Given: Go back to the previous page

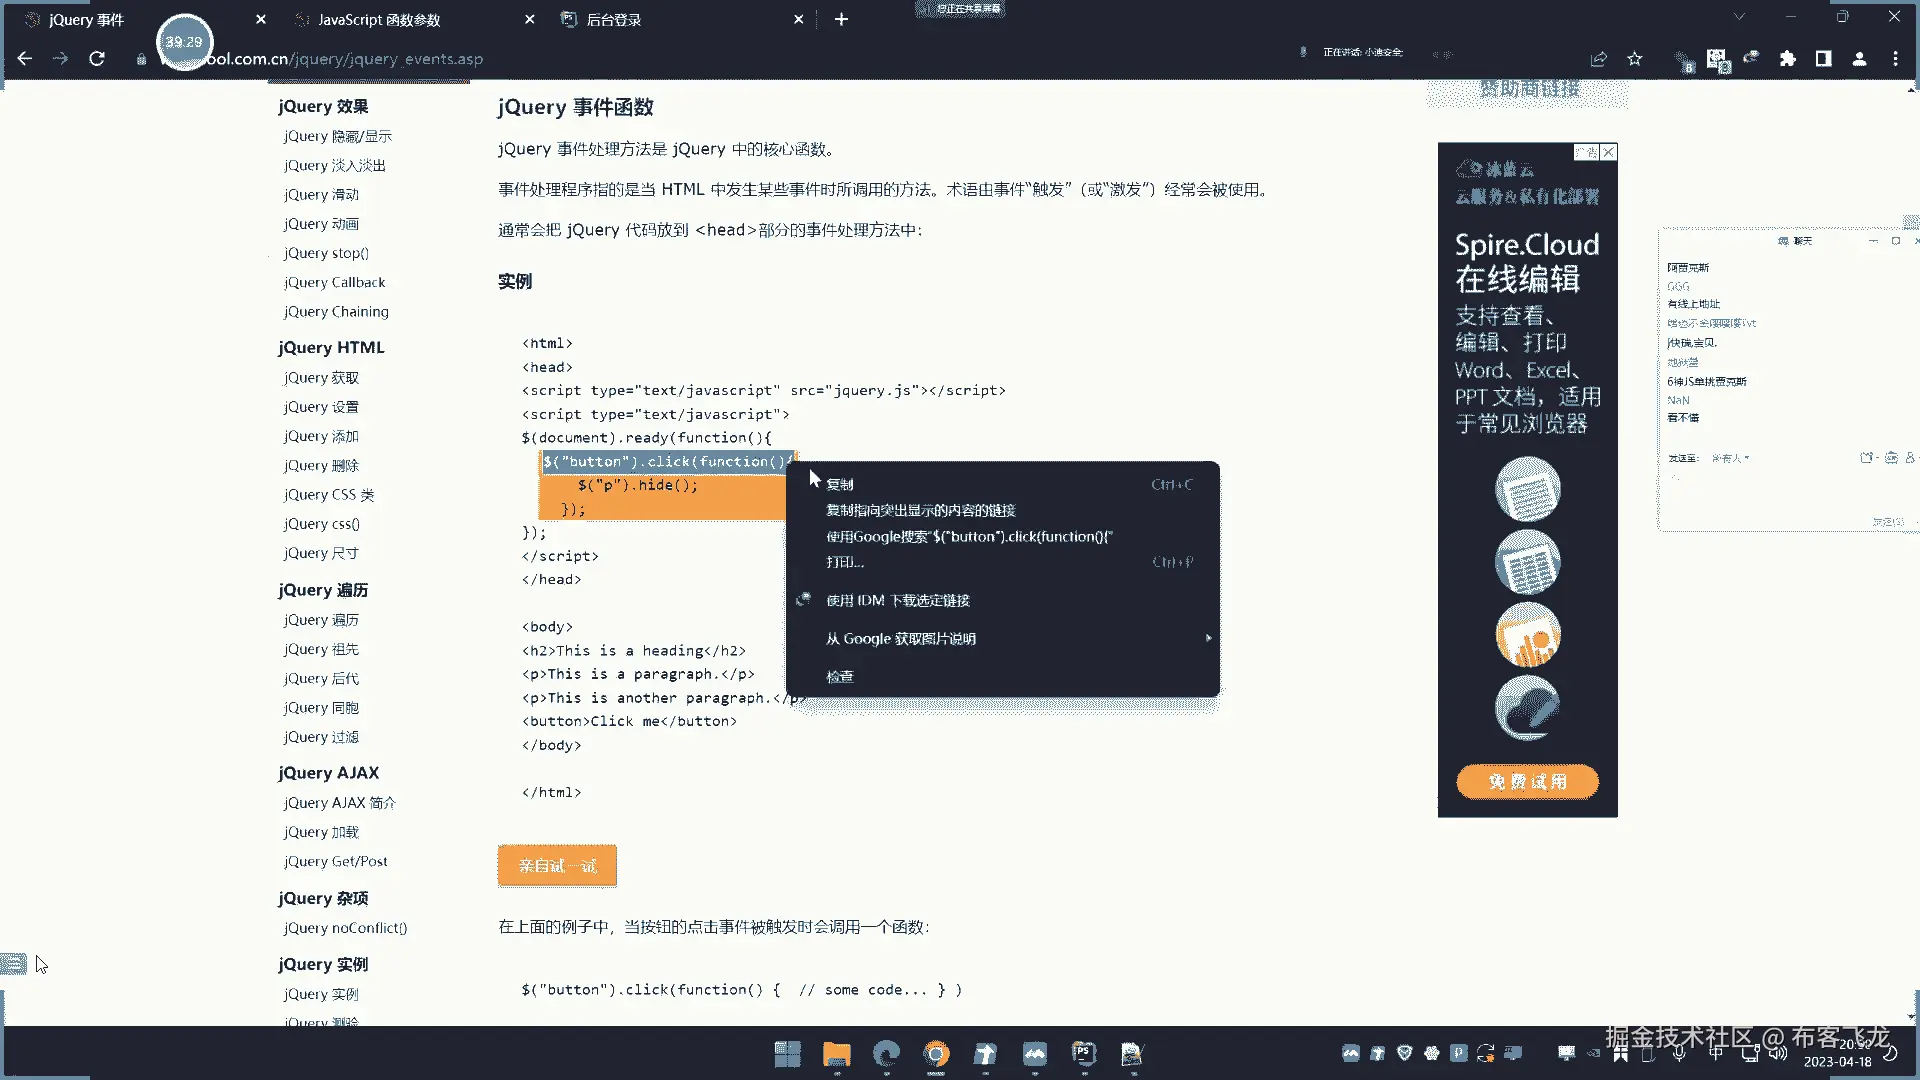Looking at the screenshot, I should pyautogui.click(x=25, y=59).
